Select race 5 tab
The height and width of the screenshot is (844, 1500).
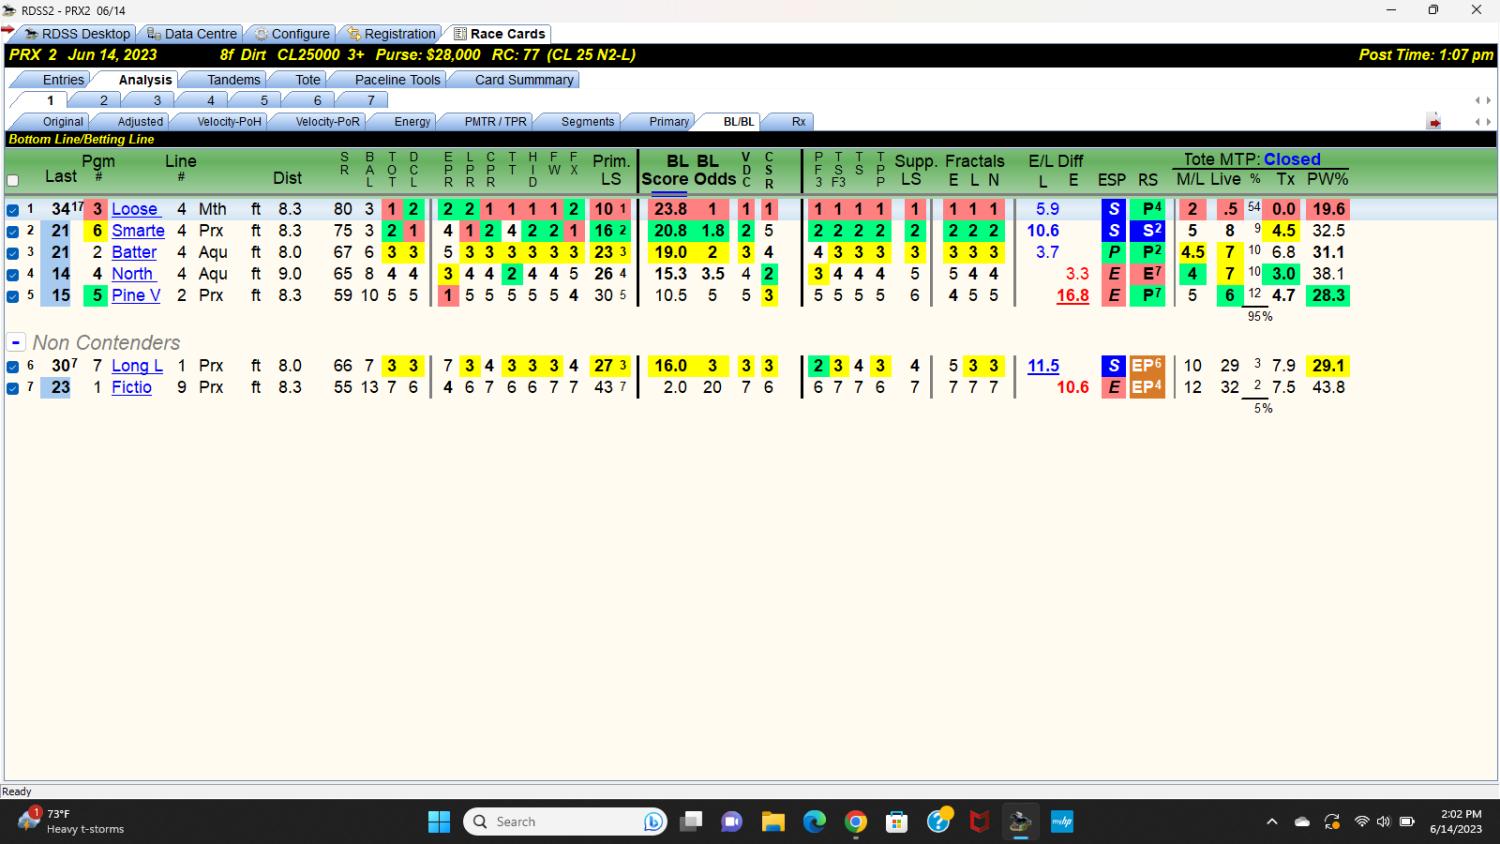[264, 100]
